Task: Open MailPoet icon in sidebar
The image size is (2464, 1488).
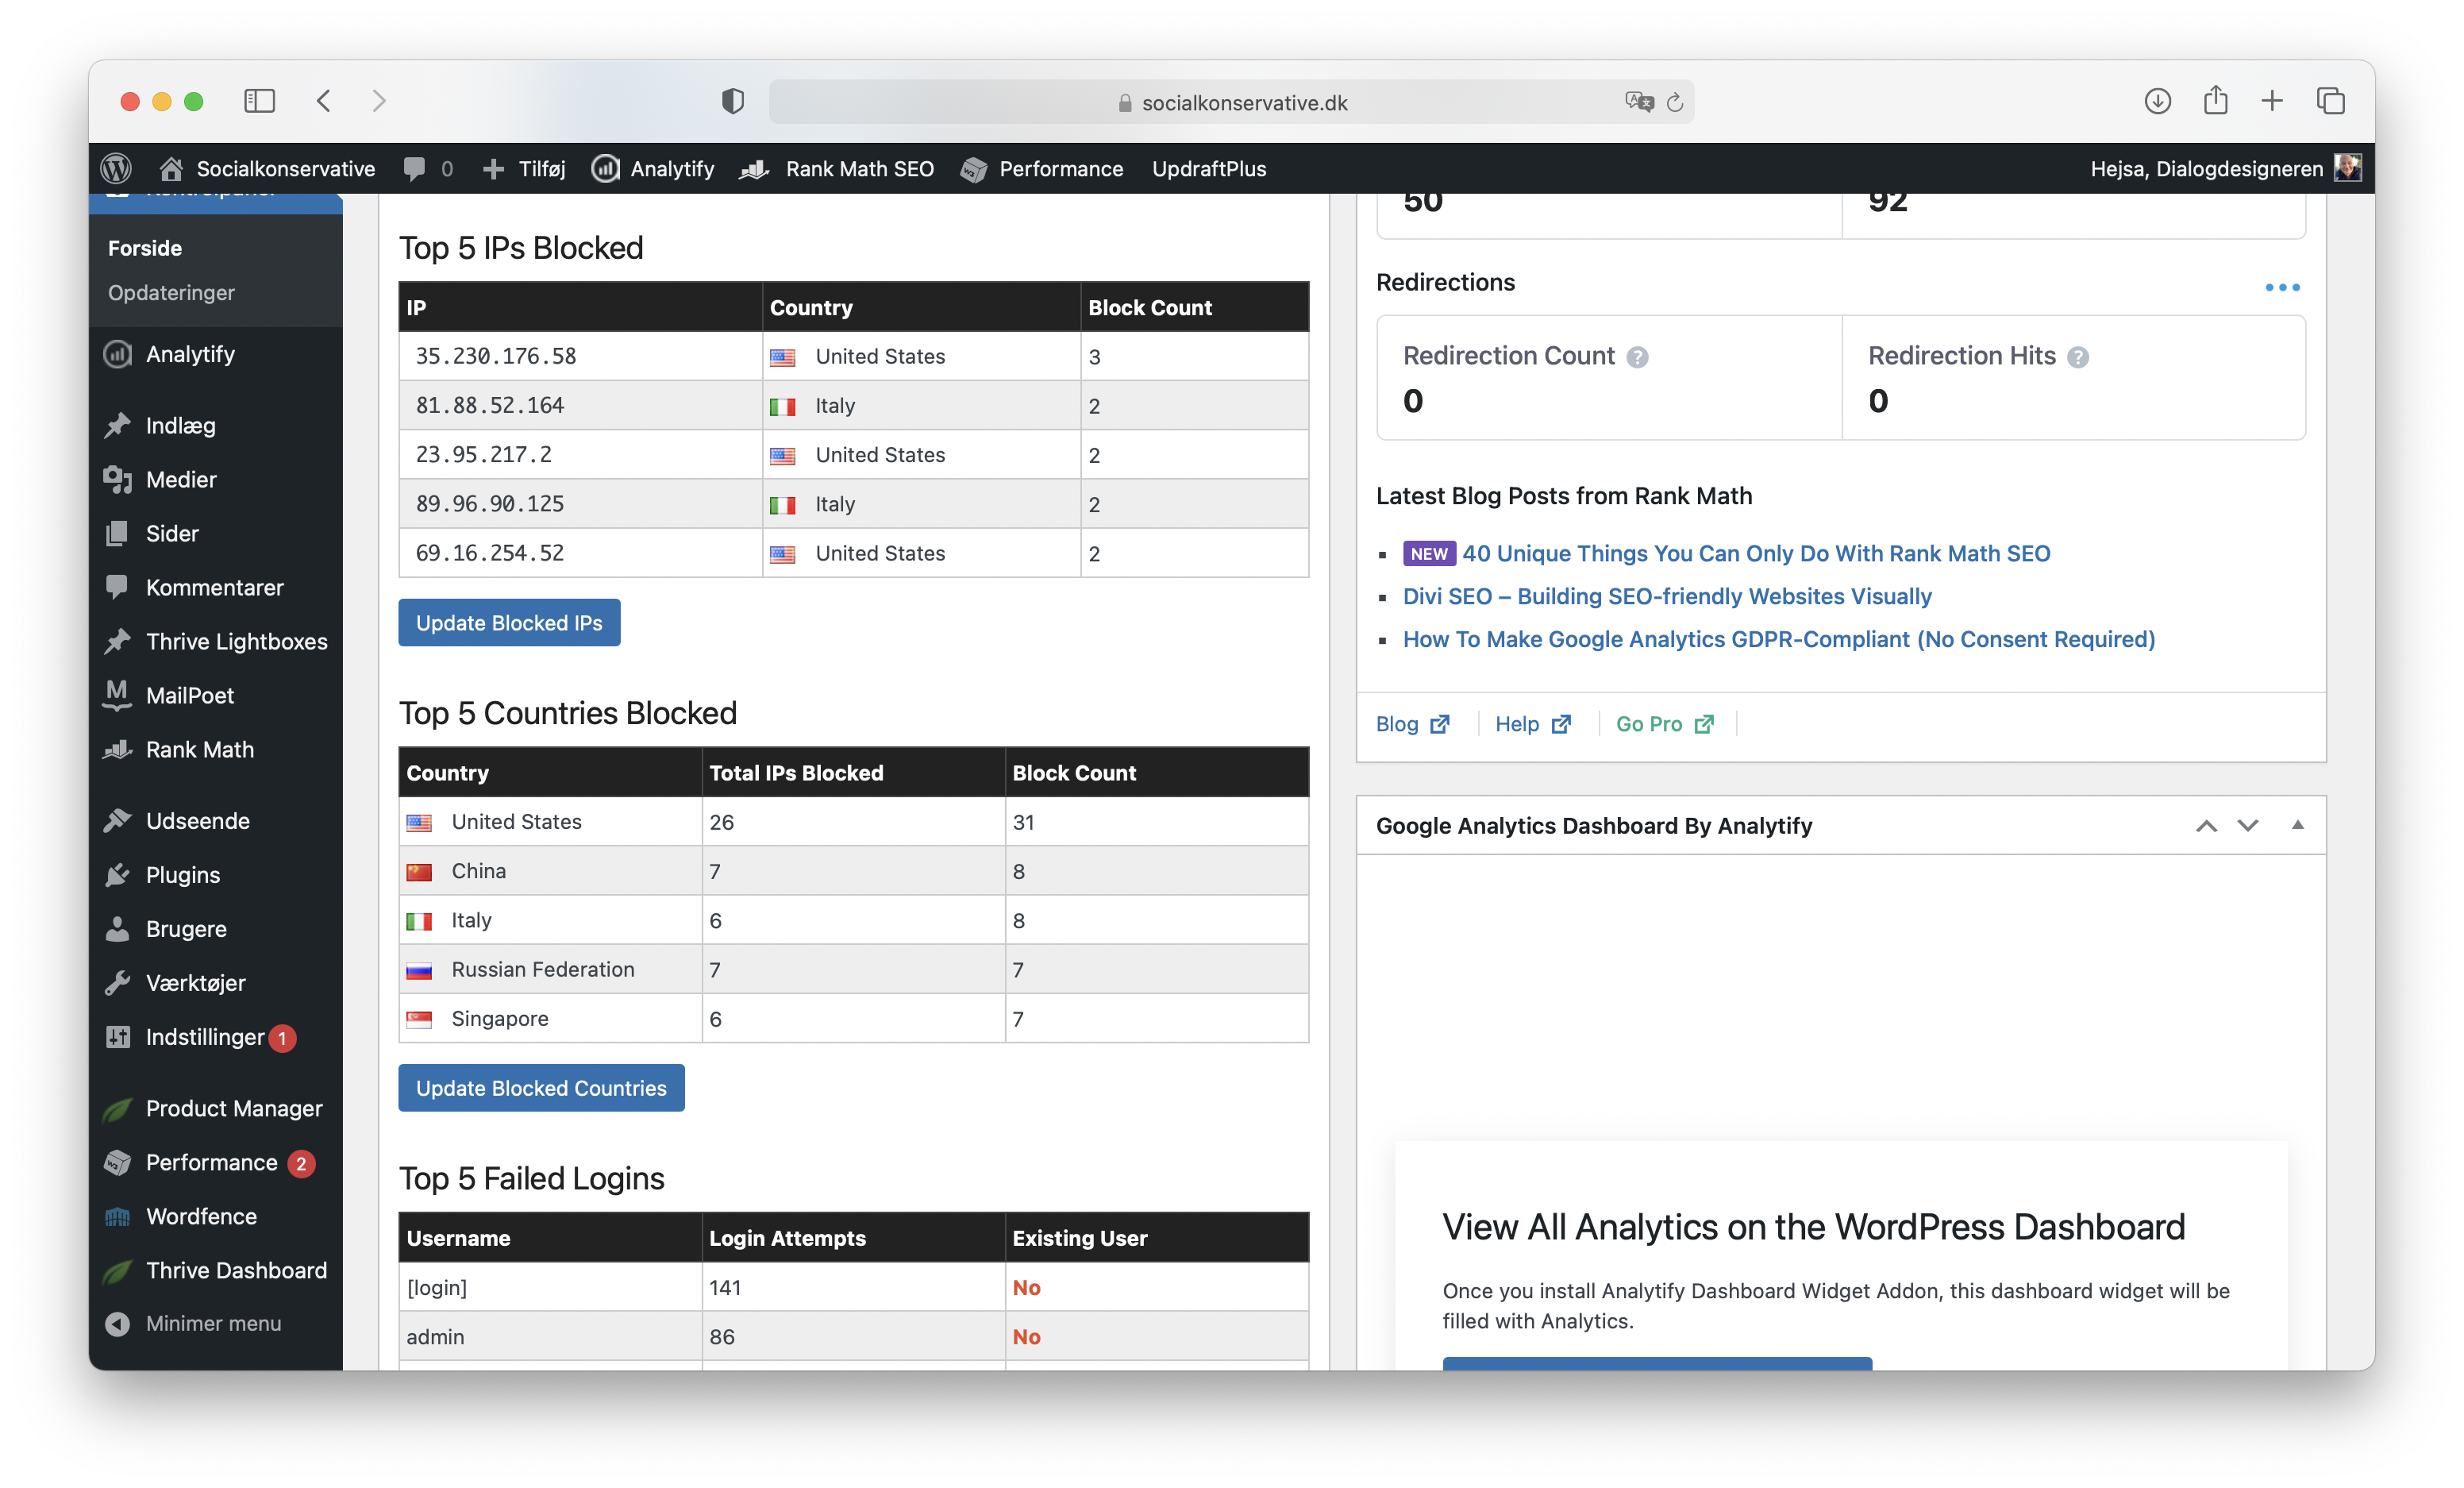Action: (117, 695)
